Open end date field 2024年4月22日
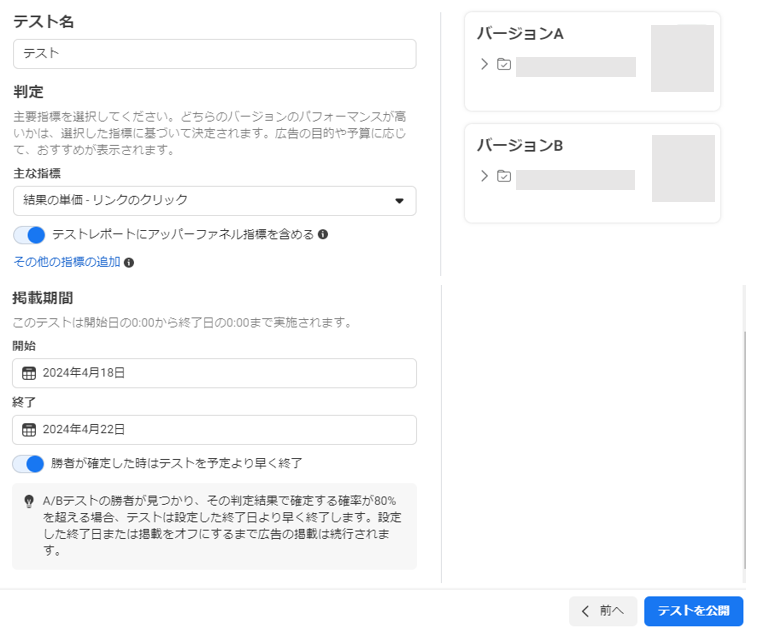 214,430
